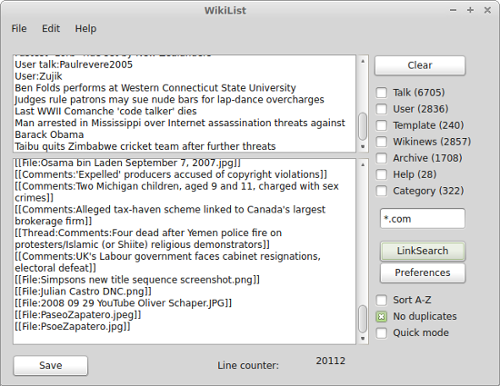Tick the User (2836) checkbox

pos(381,109)
